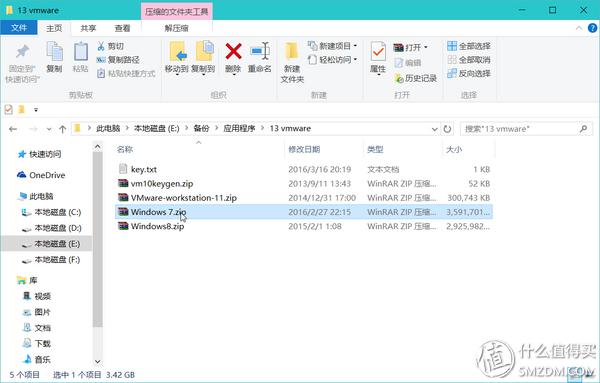Viewport: 600px width, 383px height.
Task: Sort by Type (类型) column header
Action: click(x=375, y=150)
